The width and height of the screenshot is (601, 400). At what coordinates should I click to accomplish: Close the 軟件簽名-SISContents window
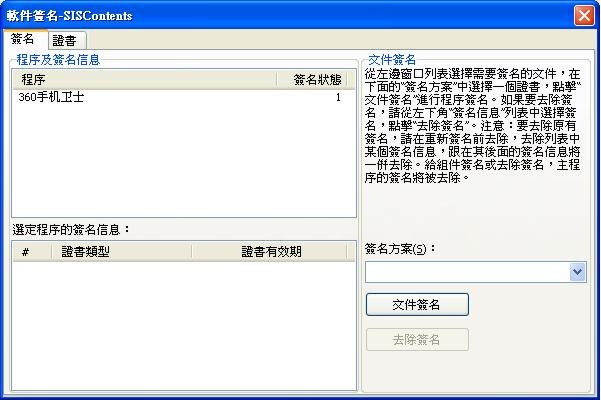[x=584, y=16]
